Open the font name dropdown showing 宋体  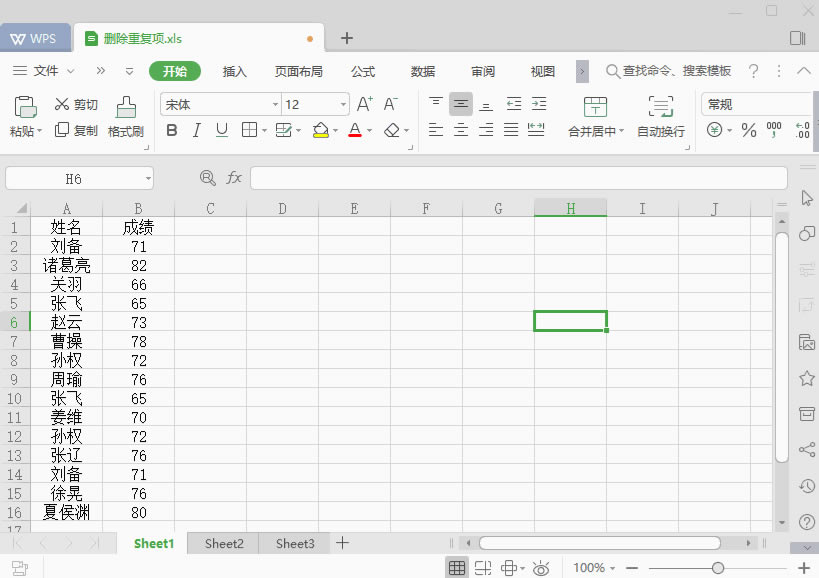275,104
